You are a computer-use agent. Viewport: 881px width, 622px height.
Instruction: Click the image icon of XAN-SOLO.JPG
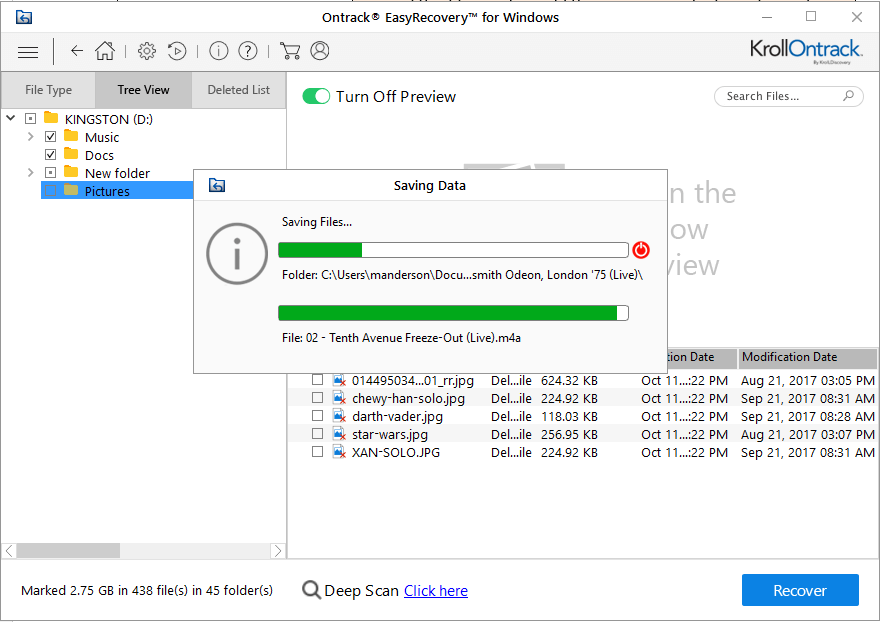[339, 452]
